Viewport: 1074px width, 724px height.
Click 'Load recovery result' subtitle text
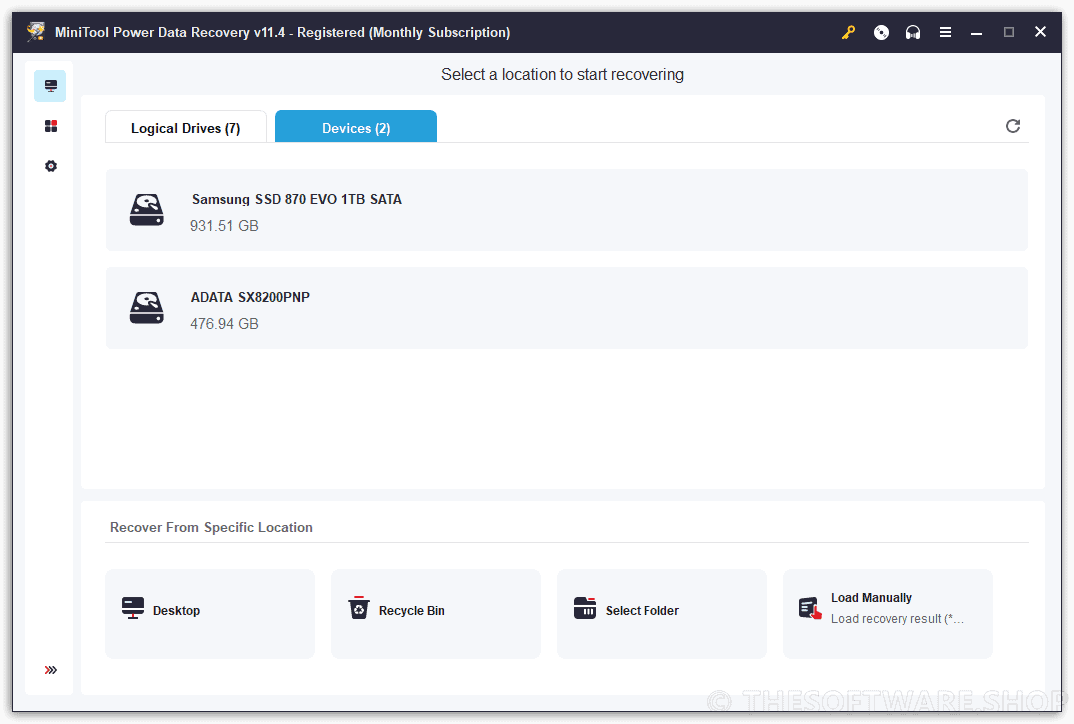click(897, 619)
